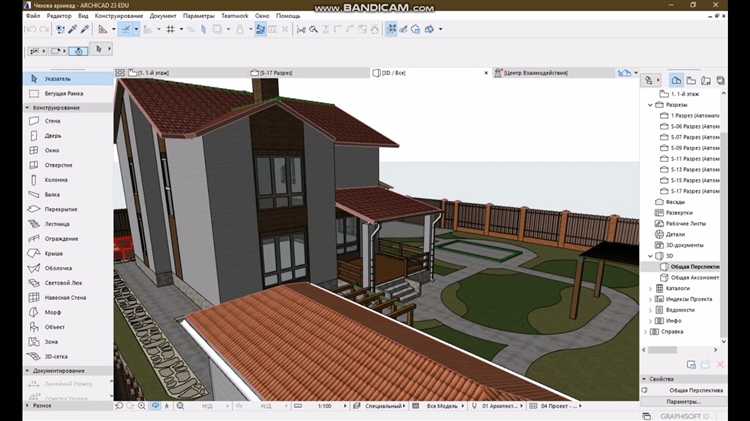Select the Световой Люк (Skylight) tool

(68, 283)
